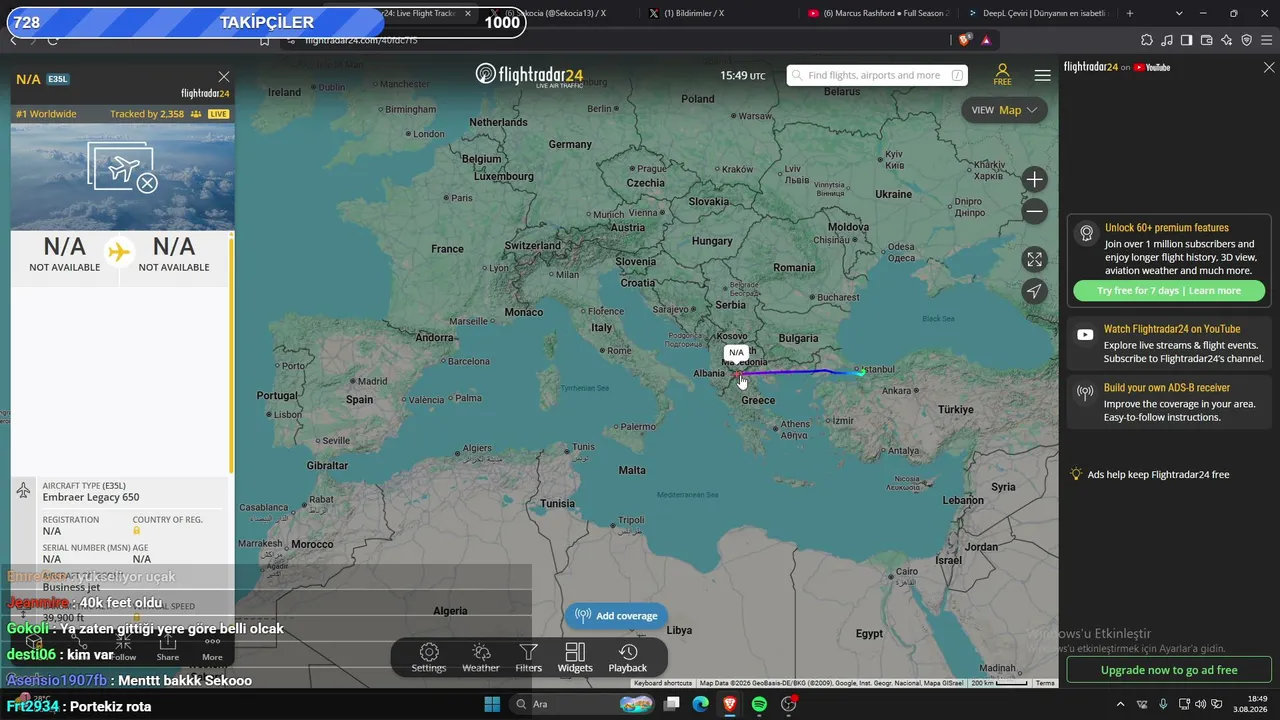Click Try free for 7 days button

pyautogui.click(x=1168, y=291)
